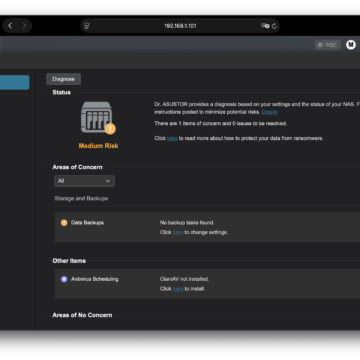The width and height of the screenshot is (360, 360).
Task: Click the orange Data Backups warning icon
Action: (x=64, y=223)
